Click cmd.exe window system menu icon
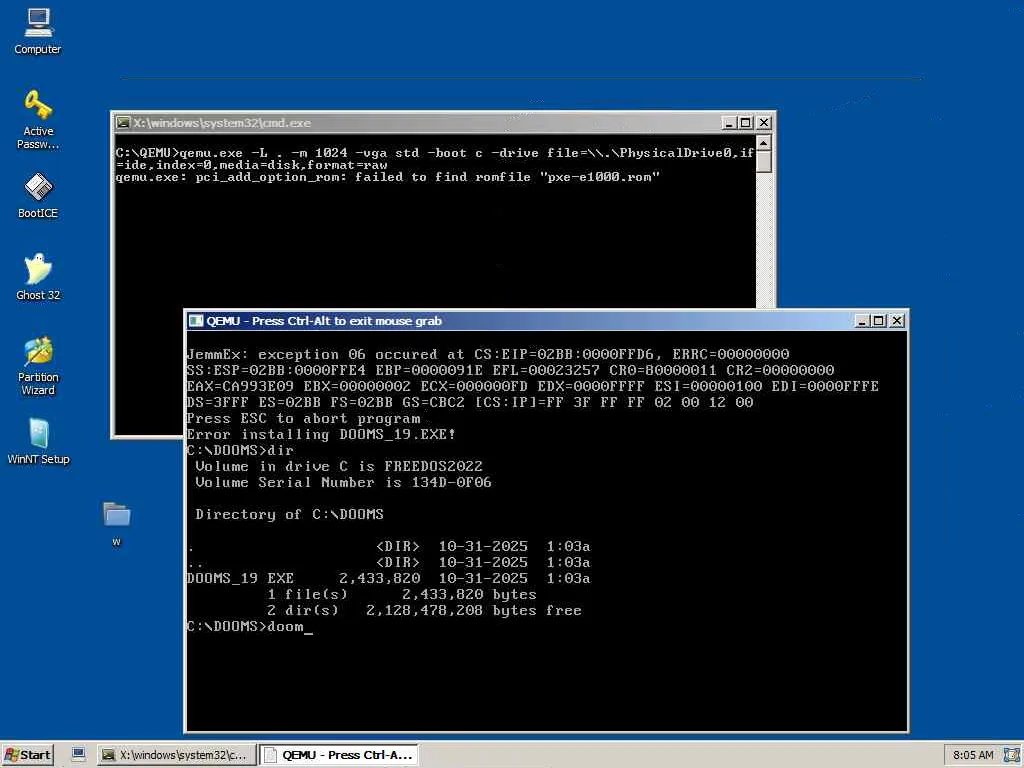Viewport: 1024px width, 768px height. coord(123,123)
